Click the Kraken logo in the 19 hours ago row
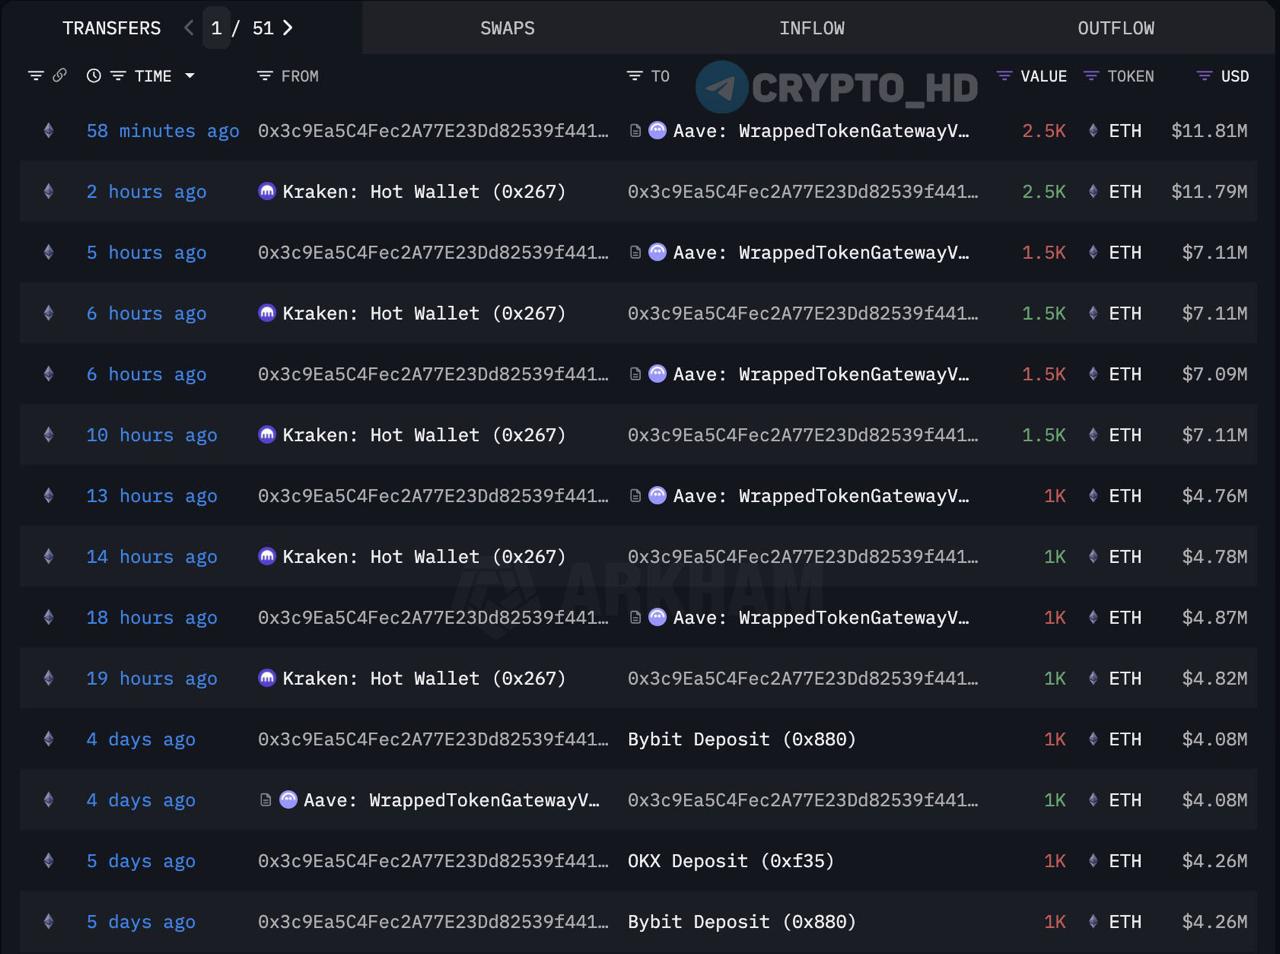Viewport: 1280px width, 954px height. [267, 679]
